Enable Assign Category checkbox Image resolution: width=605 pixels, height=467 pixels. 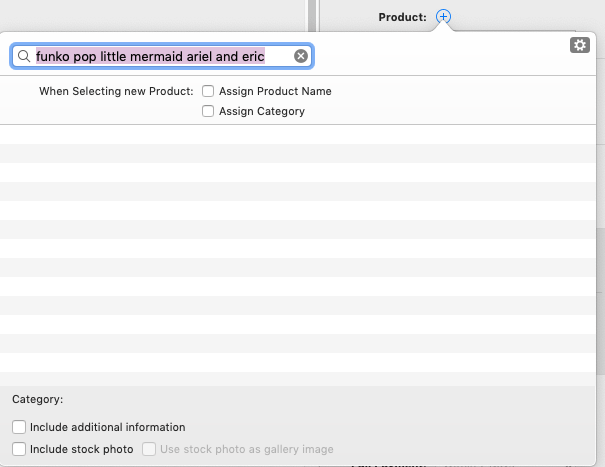(x=208, y=111)
